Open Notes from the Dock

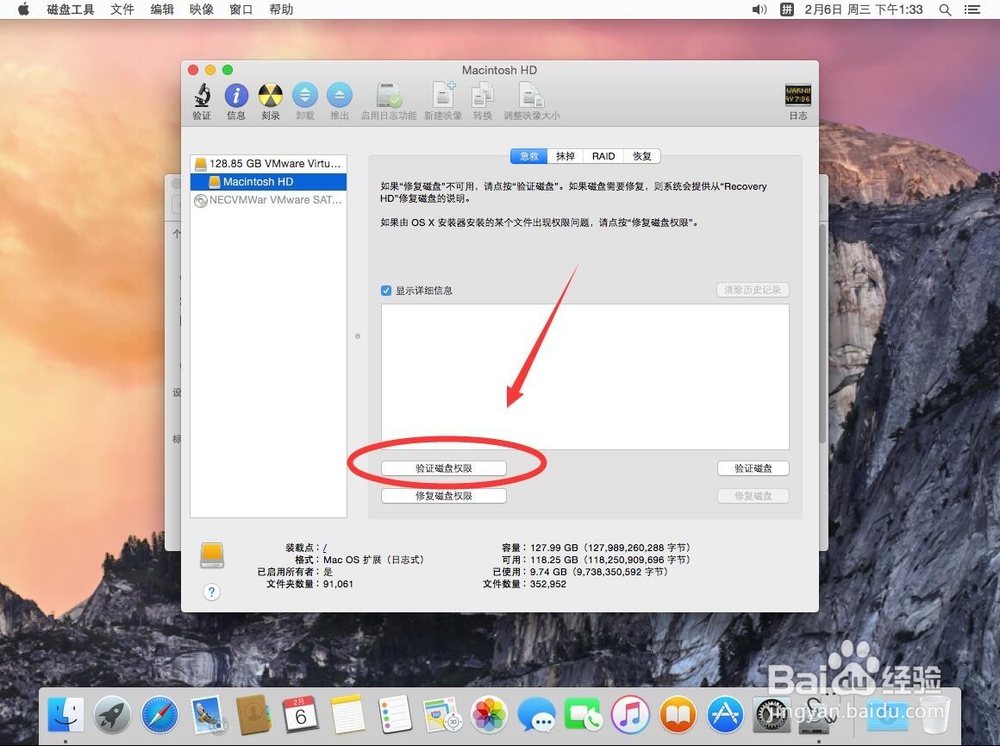(x=348, y=714)
